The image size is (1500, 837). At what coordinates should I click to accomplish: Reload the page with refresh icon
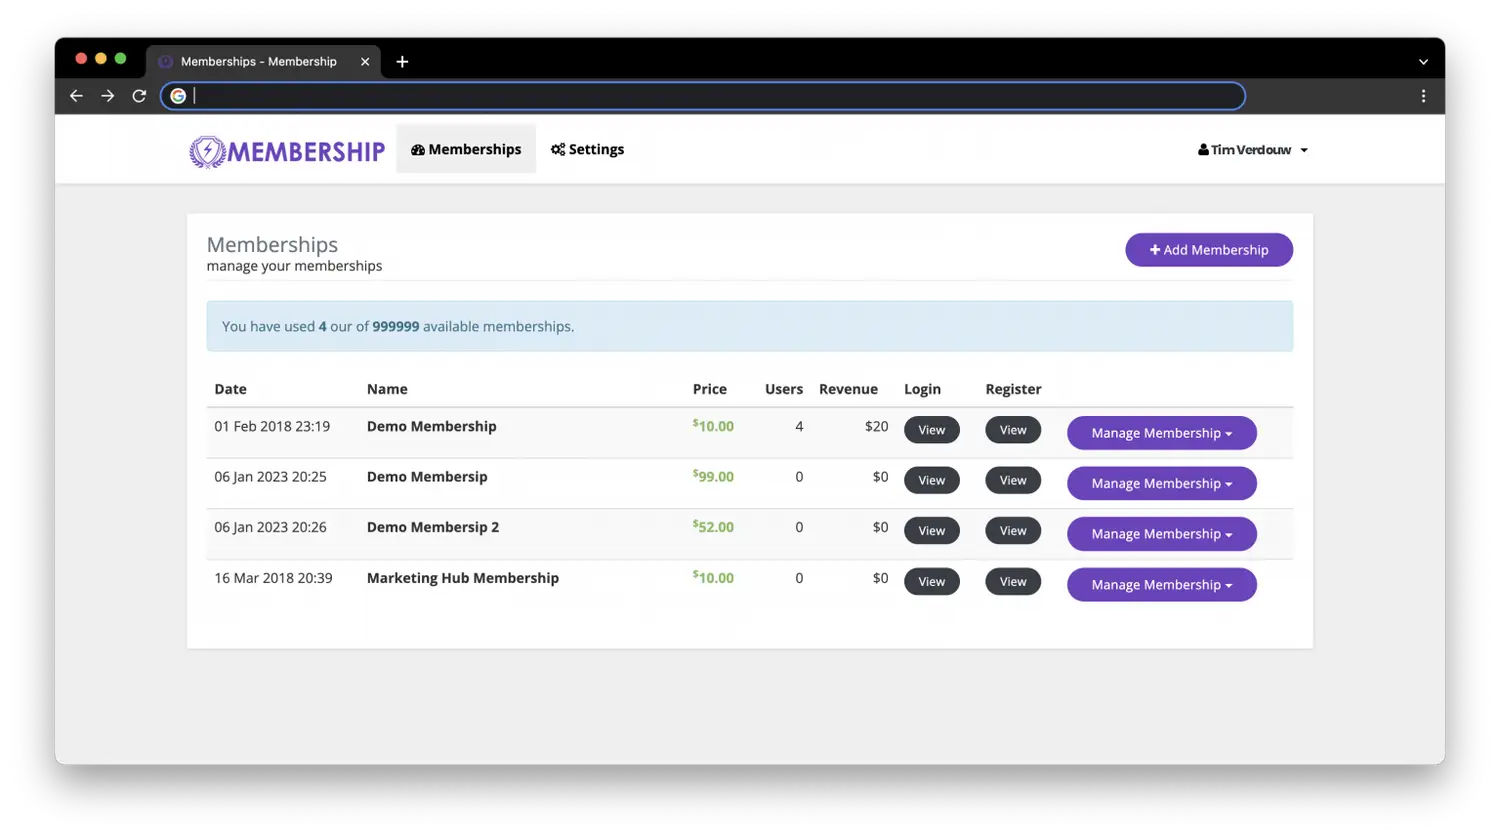pos(139,96)
